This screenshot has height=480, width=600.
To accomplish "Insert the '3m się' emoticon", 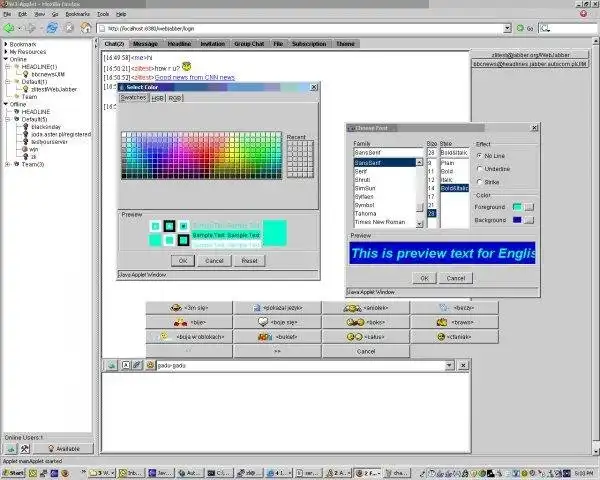I will (189, 308).
